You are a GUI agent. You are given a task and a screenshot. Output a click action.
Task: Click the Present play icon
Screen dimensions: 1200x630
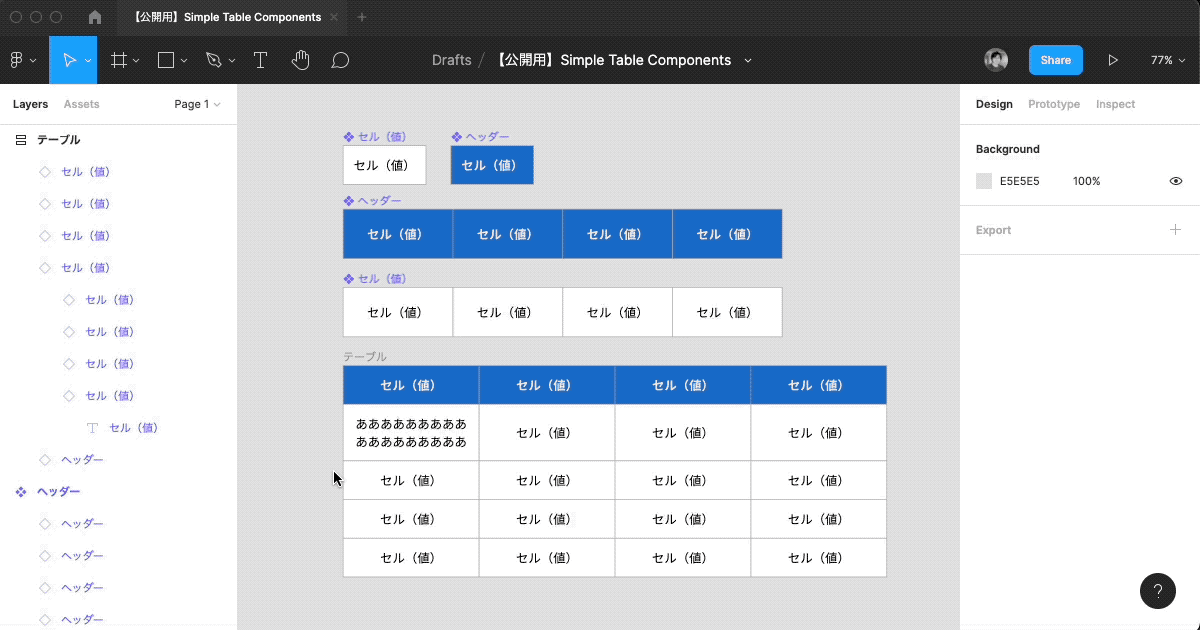(x=1112, y=60)
